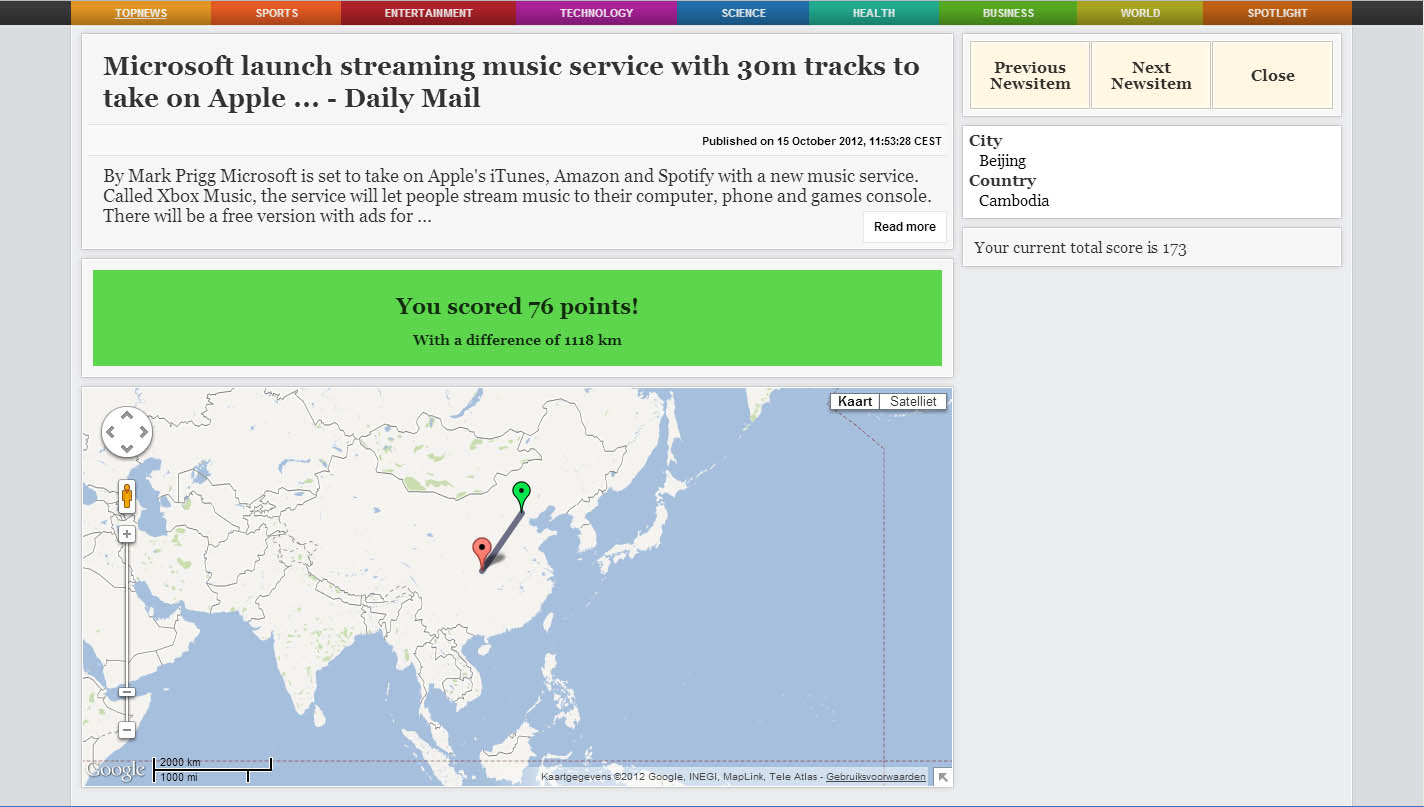Go to the SCIENCE tab

tap(743, 13)
